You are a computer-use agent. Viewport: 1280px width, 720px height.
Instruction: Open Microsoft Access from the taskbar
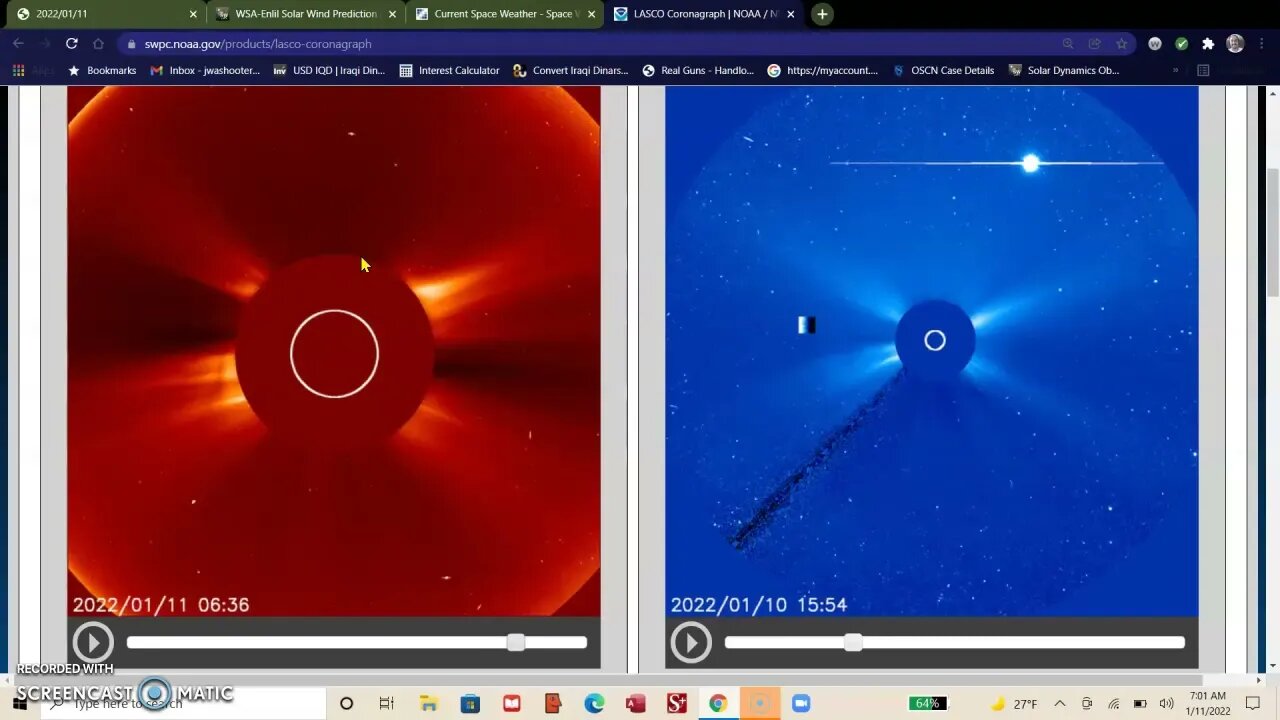[x=635, y=704]
